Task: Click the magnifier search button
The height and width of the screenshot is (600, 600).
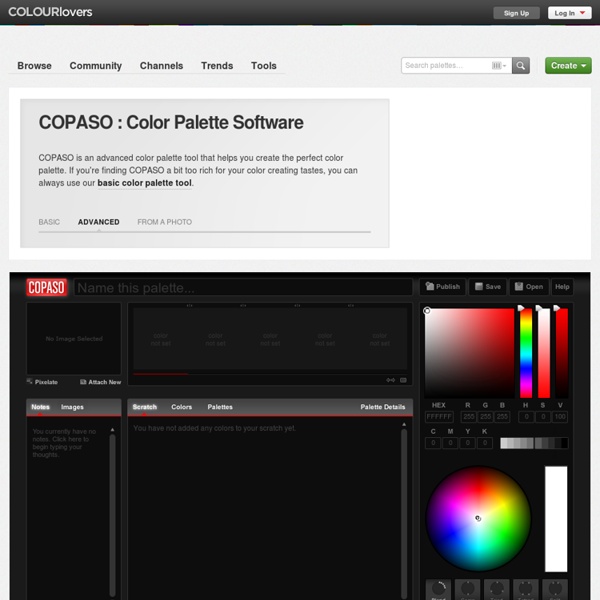Action: pyautogui.click(x=521, y=65)
